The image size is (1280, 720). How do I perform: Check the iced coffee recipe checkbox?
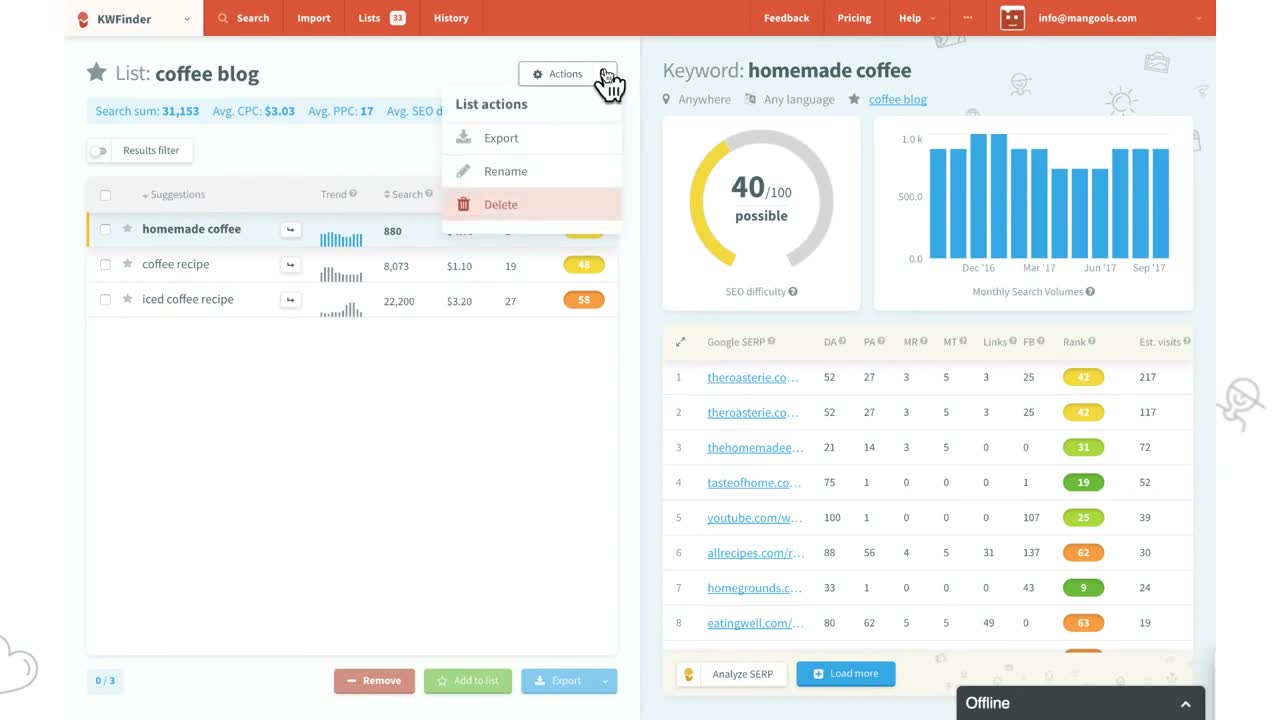(105, 300)
